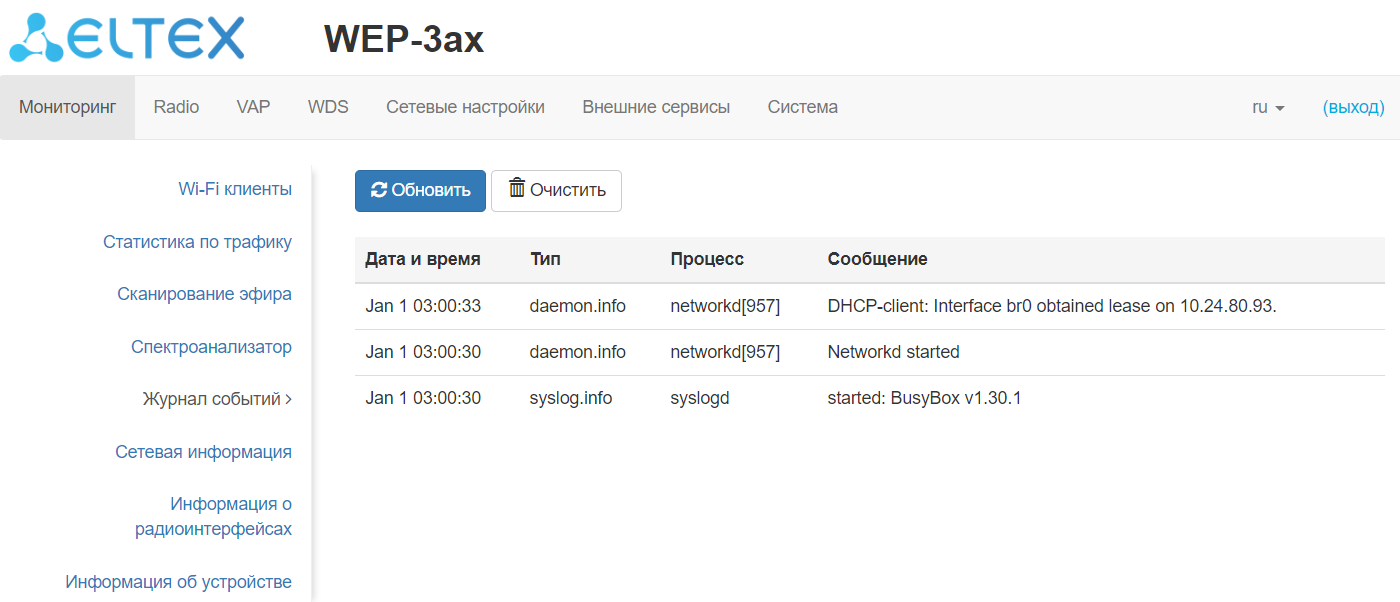Open Внешние сервисы menu
The height and width of the screenshot is (602, 1400).
(x=656, y=107)
